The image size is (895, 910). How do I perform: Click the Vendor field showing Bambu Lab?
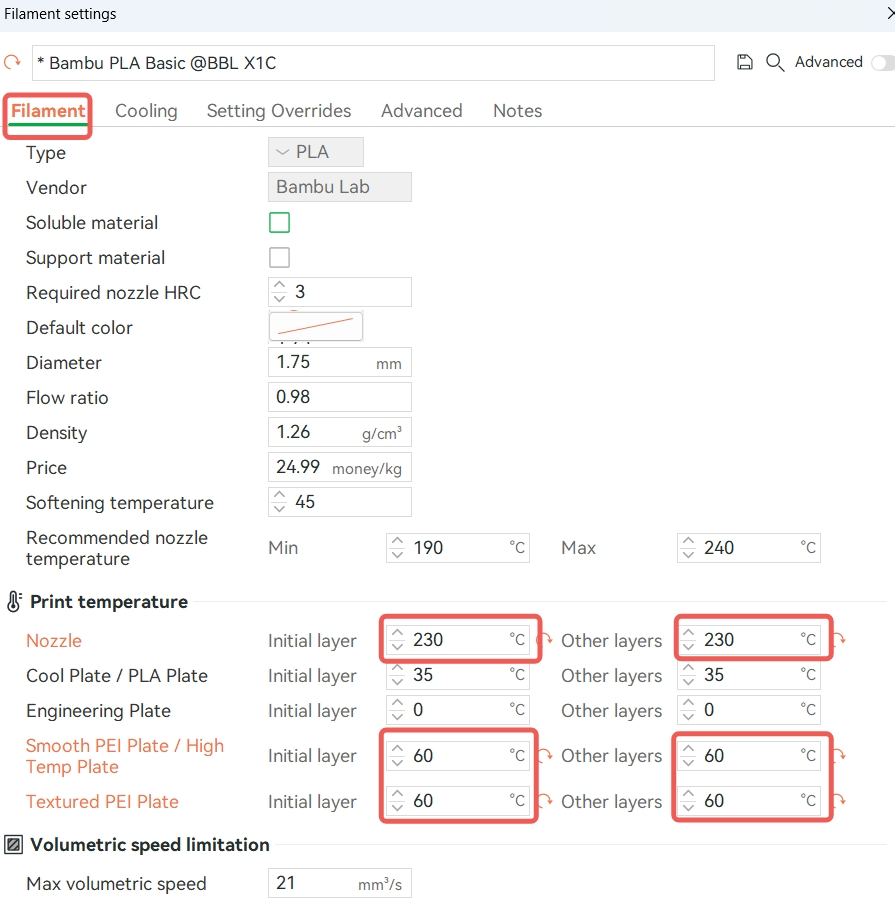340,187
